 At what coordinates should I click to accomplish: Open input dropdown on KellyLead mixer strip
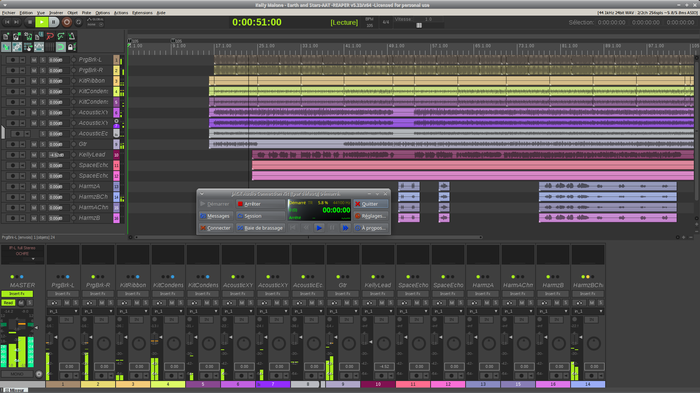click(x=378, y=311)
